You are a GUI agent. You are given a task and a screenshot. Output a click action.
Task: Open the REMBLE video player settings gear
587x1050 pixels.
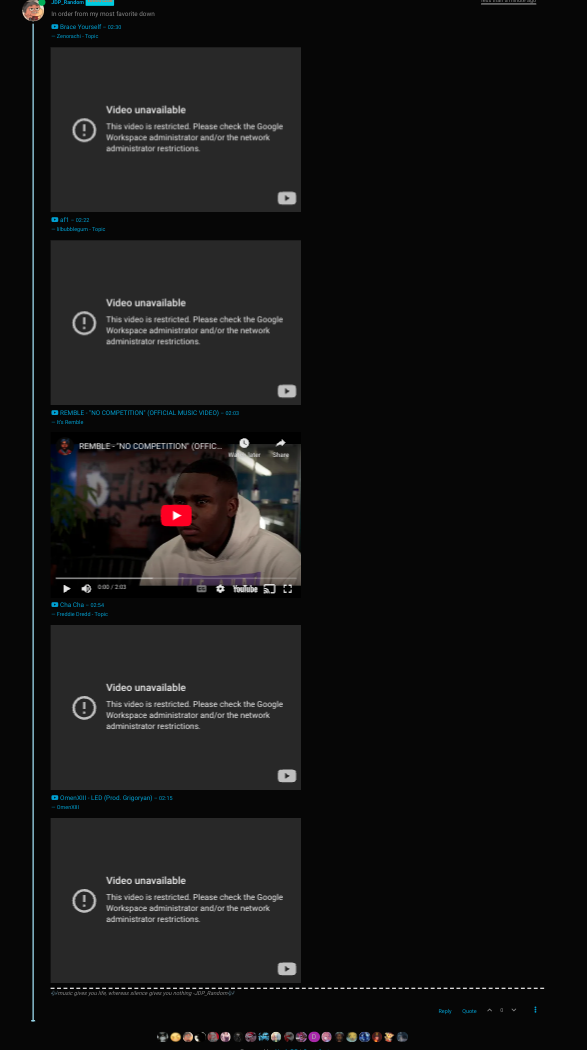[x=220, y=589]
